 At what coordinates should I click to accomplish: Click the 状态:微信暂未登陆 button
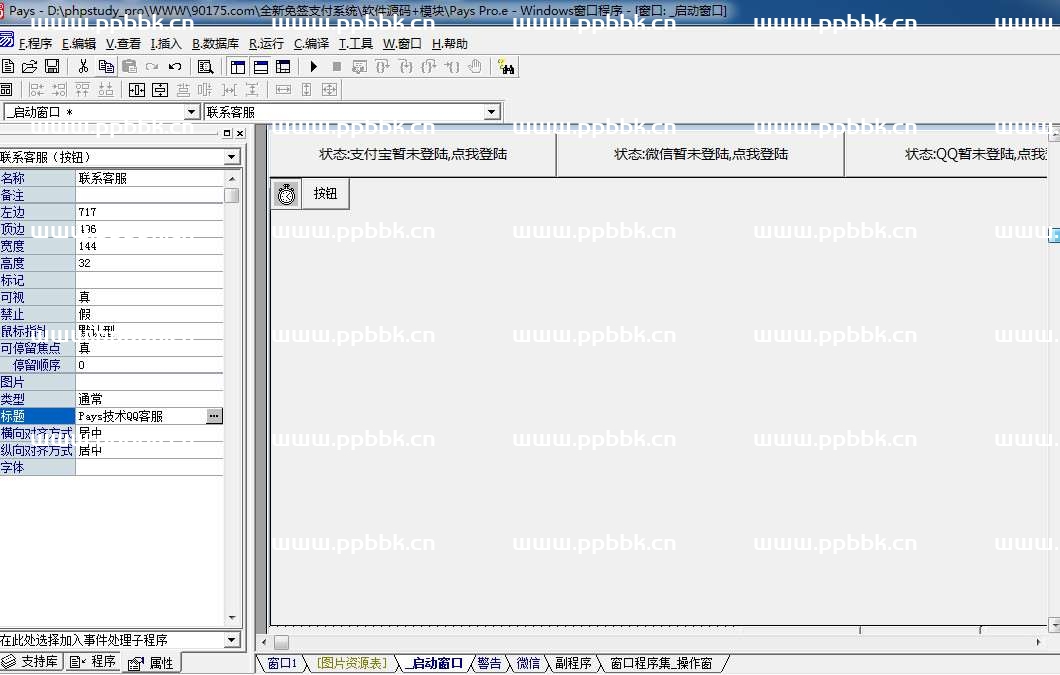700,155
